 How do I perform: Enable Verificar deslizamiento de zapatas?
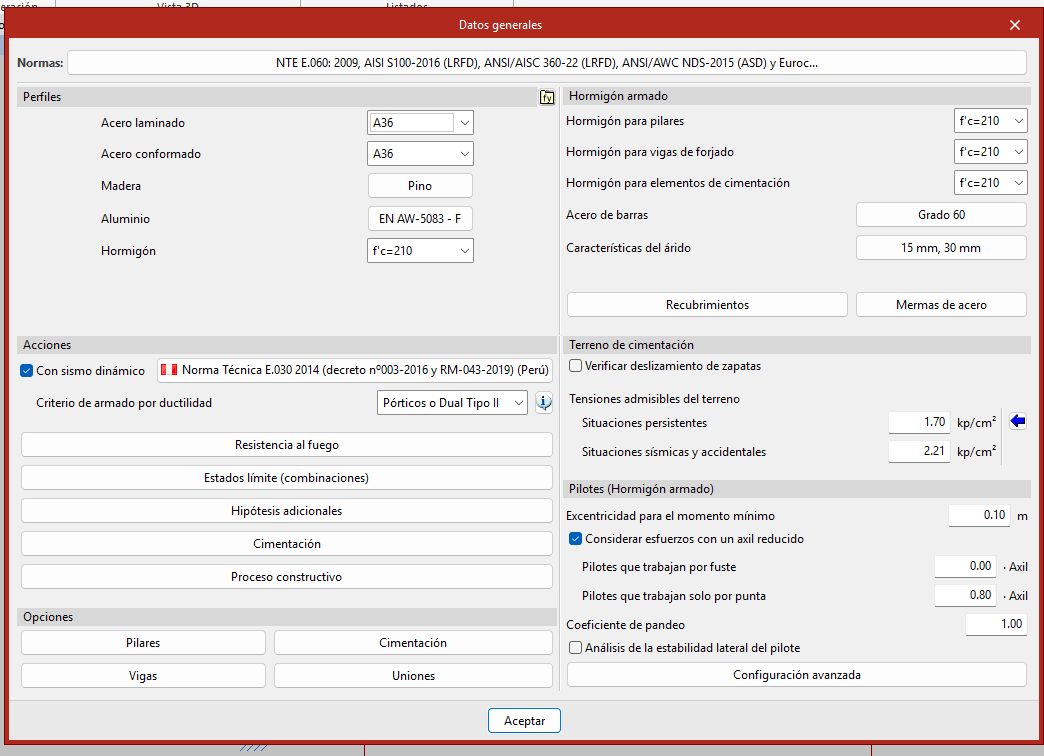pos(575,366)
